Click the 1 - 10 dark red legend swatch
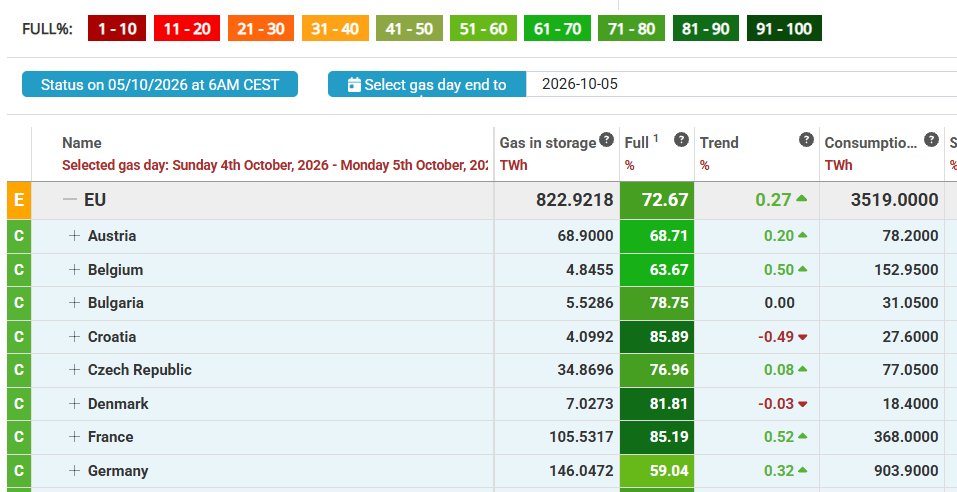 coord(117,29)
